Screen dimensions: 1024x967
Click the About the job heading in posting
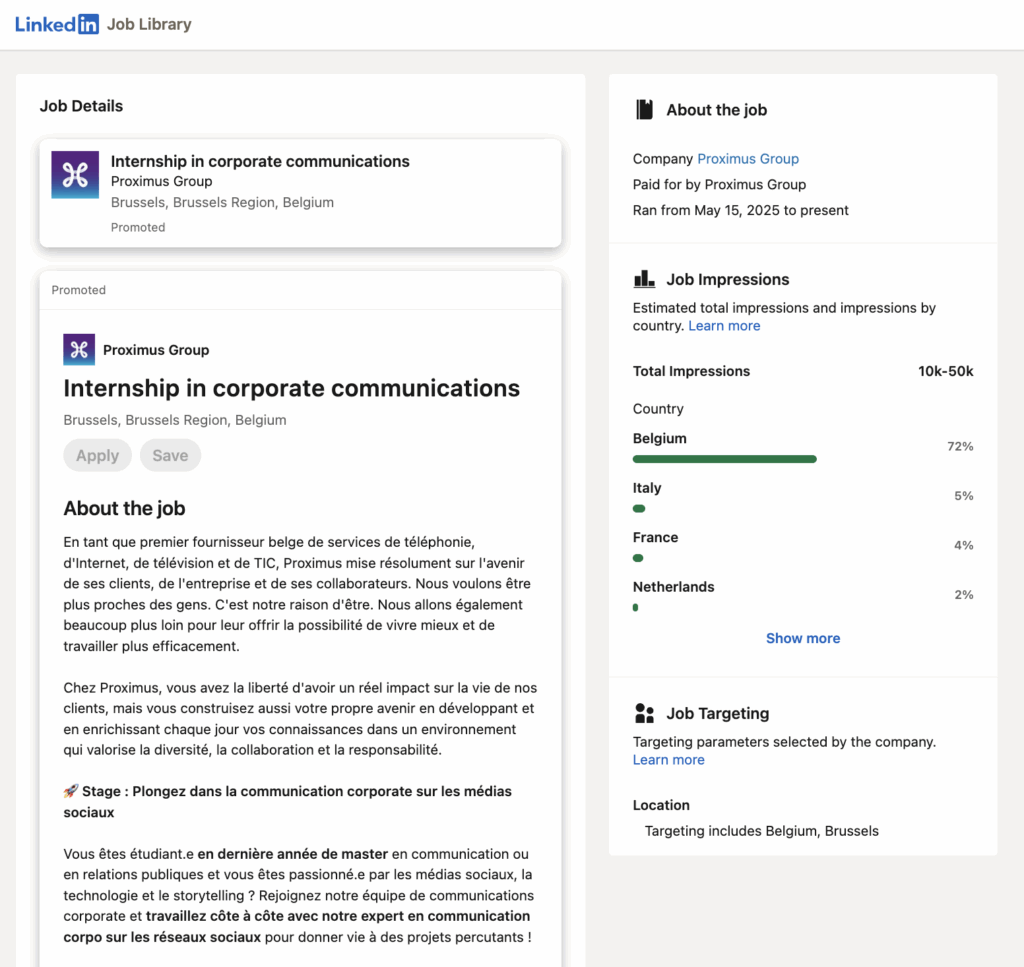[124, 508]
